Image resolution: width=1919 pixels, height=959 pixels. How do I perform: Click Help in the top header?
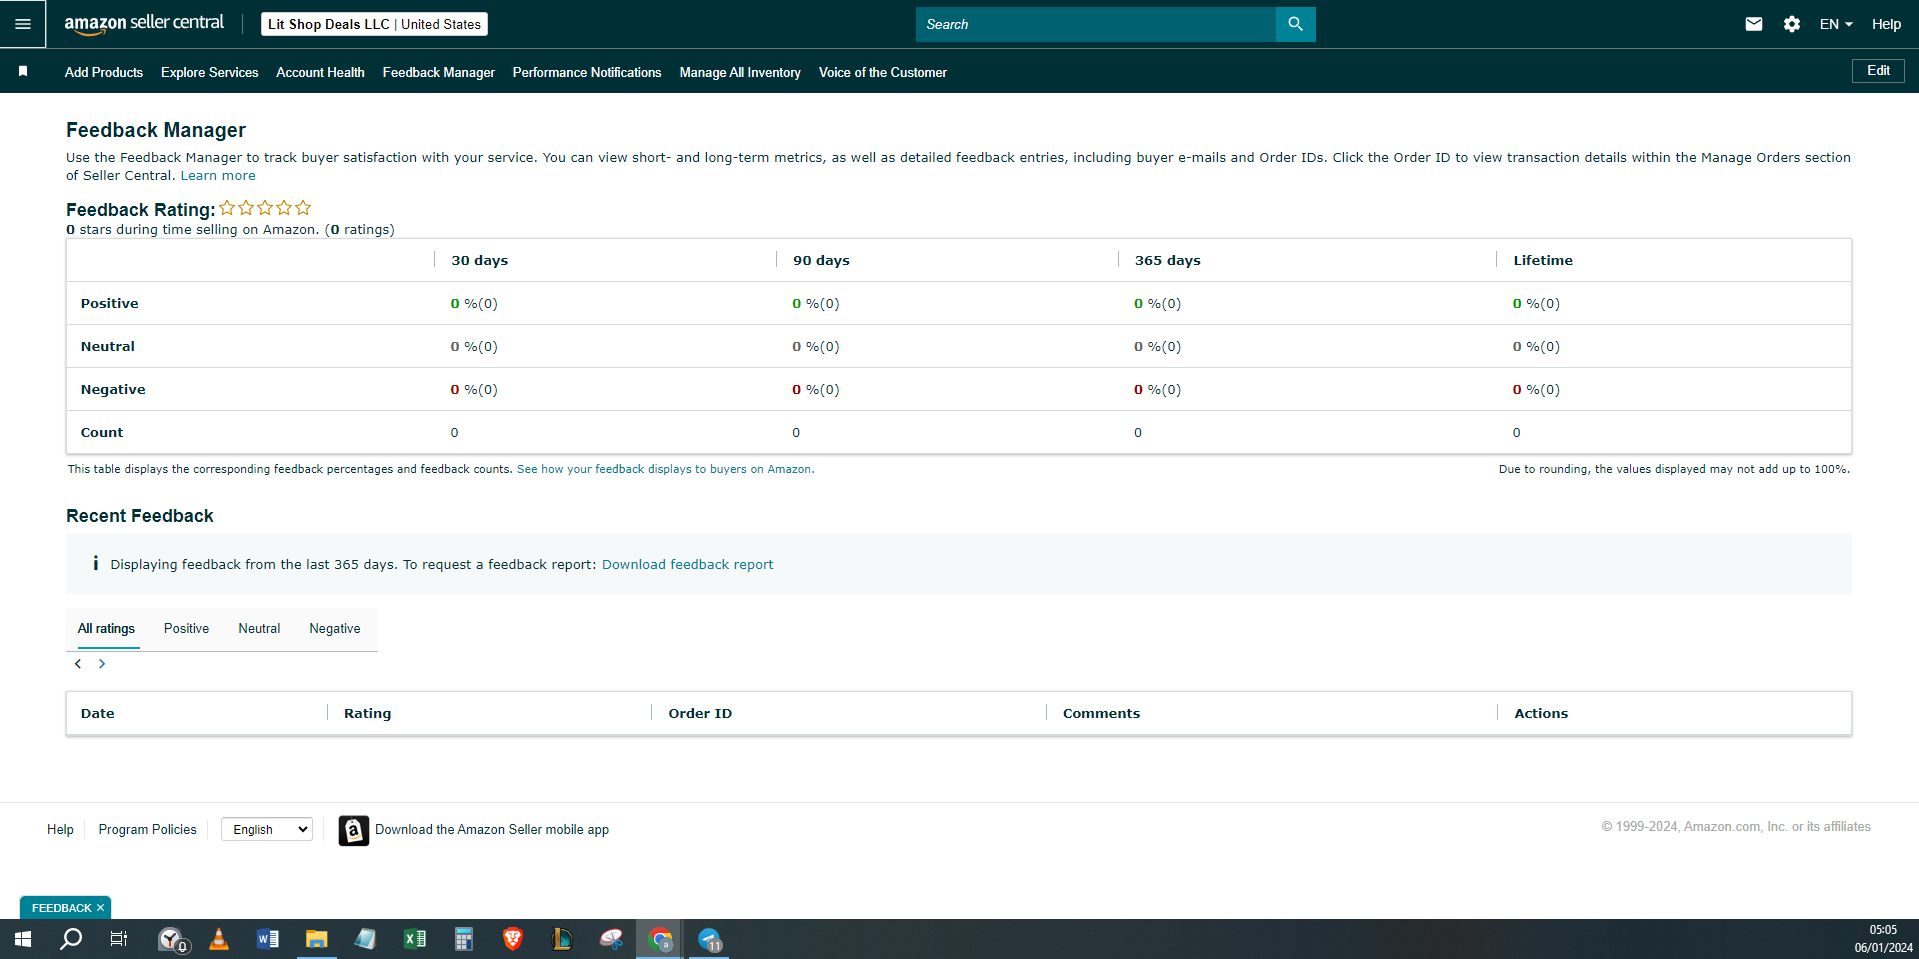1886,24
